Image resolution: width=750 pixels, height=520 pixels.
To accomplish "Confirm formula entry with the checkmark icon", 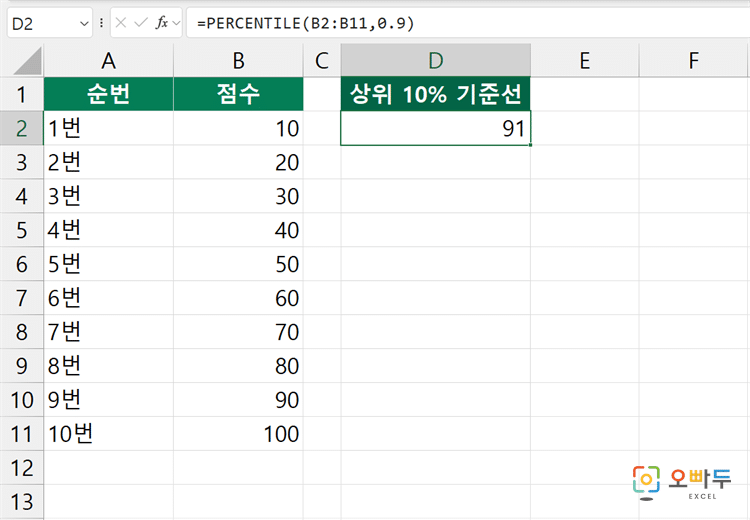I will click(x=141, y=22).
